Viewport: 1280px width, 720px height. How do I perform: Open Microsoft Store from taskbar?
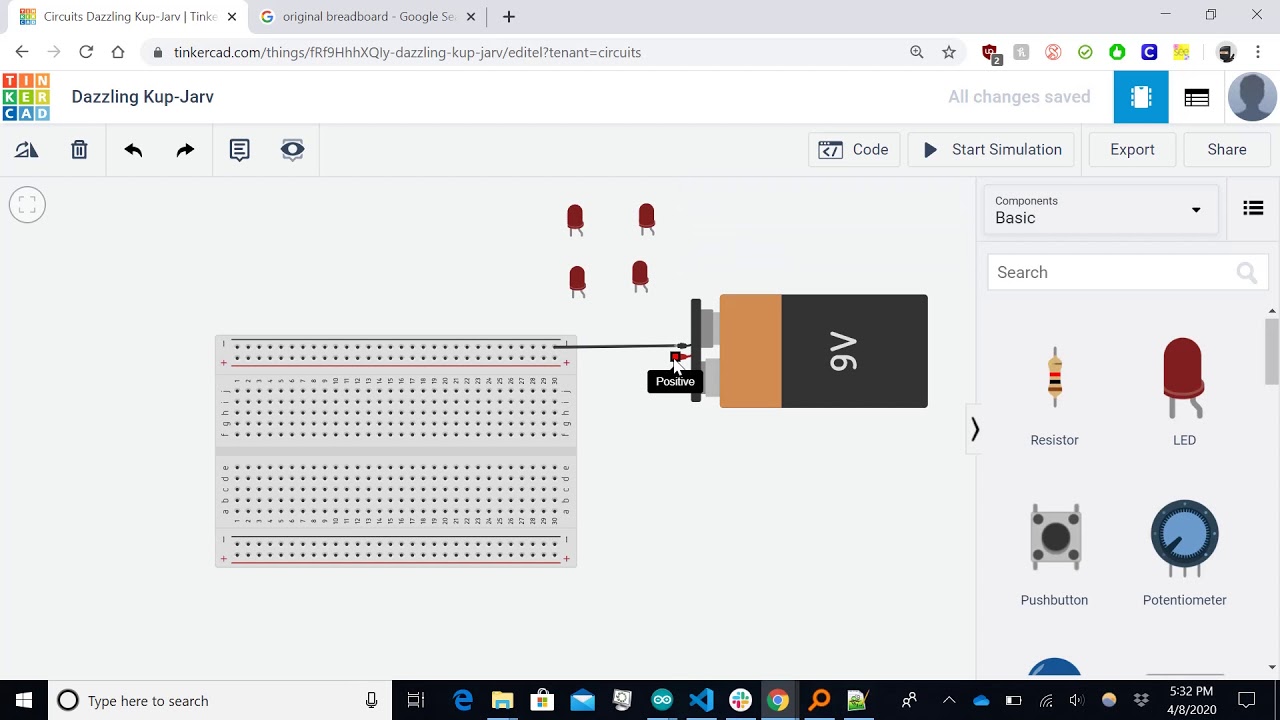coord(542,700)
